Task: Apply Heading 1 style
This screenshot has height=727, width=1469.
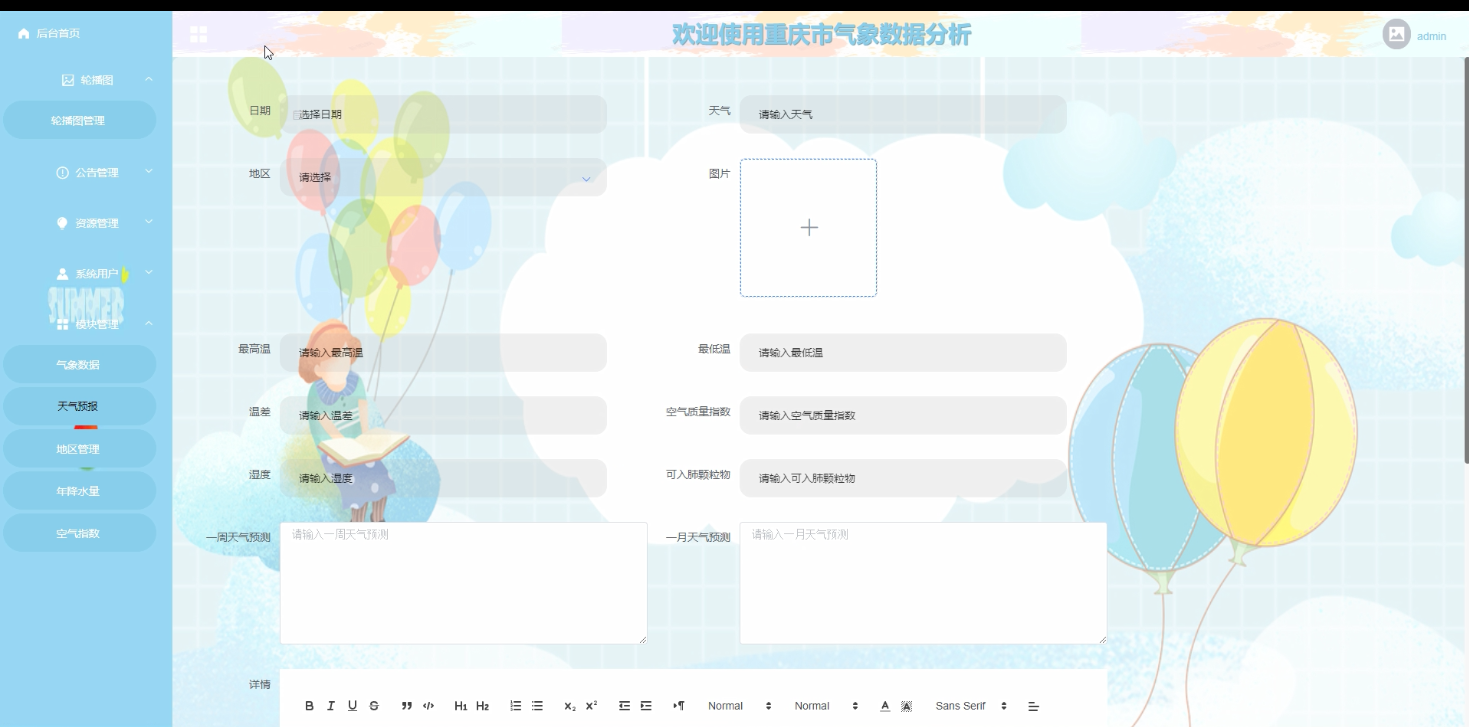Action: (x=461, y=706)
